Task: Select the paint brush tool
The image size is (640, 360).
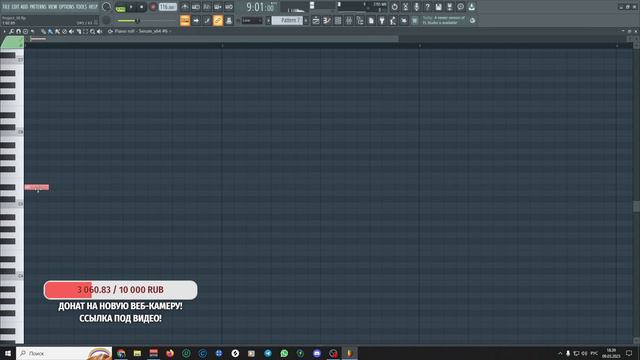Action: [50, 31]
